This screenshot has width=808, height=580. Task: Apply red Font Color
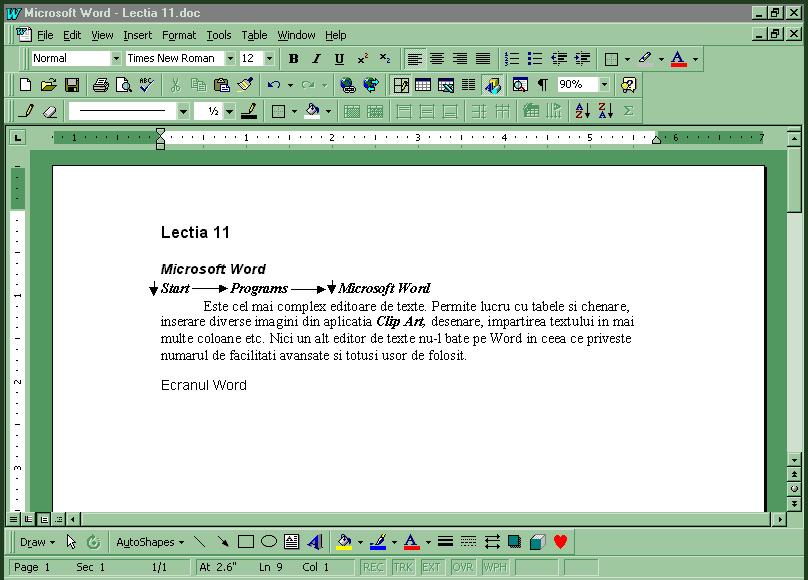679,59
